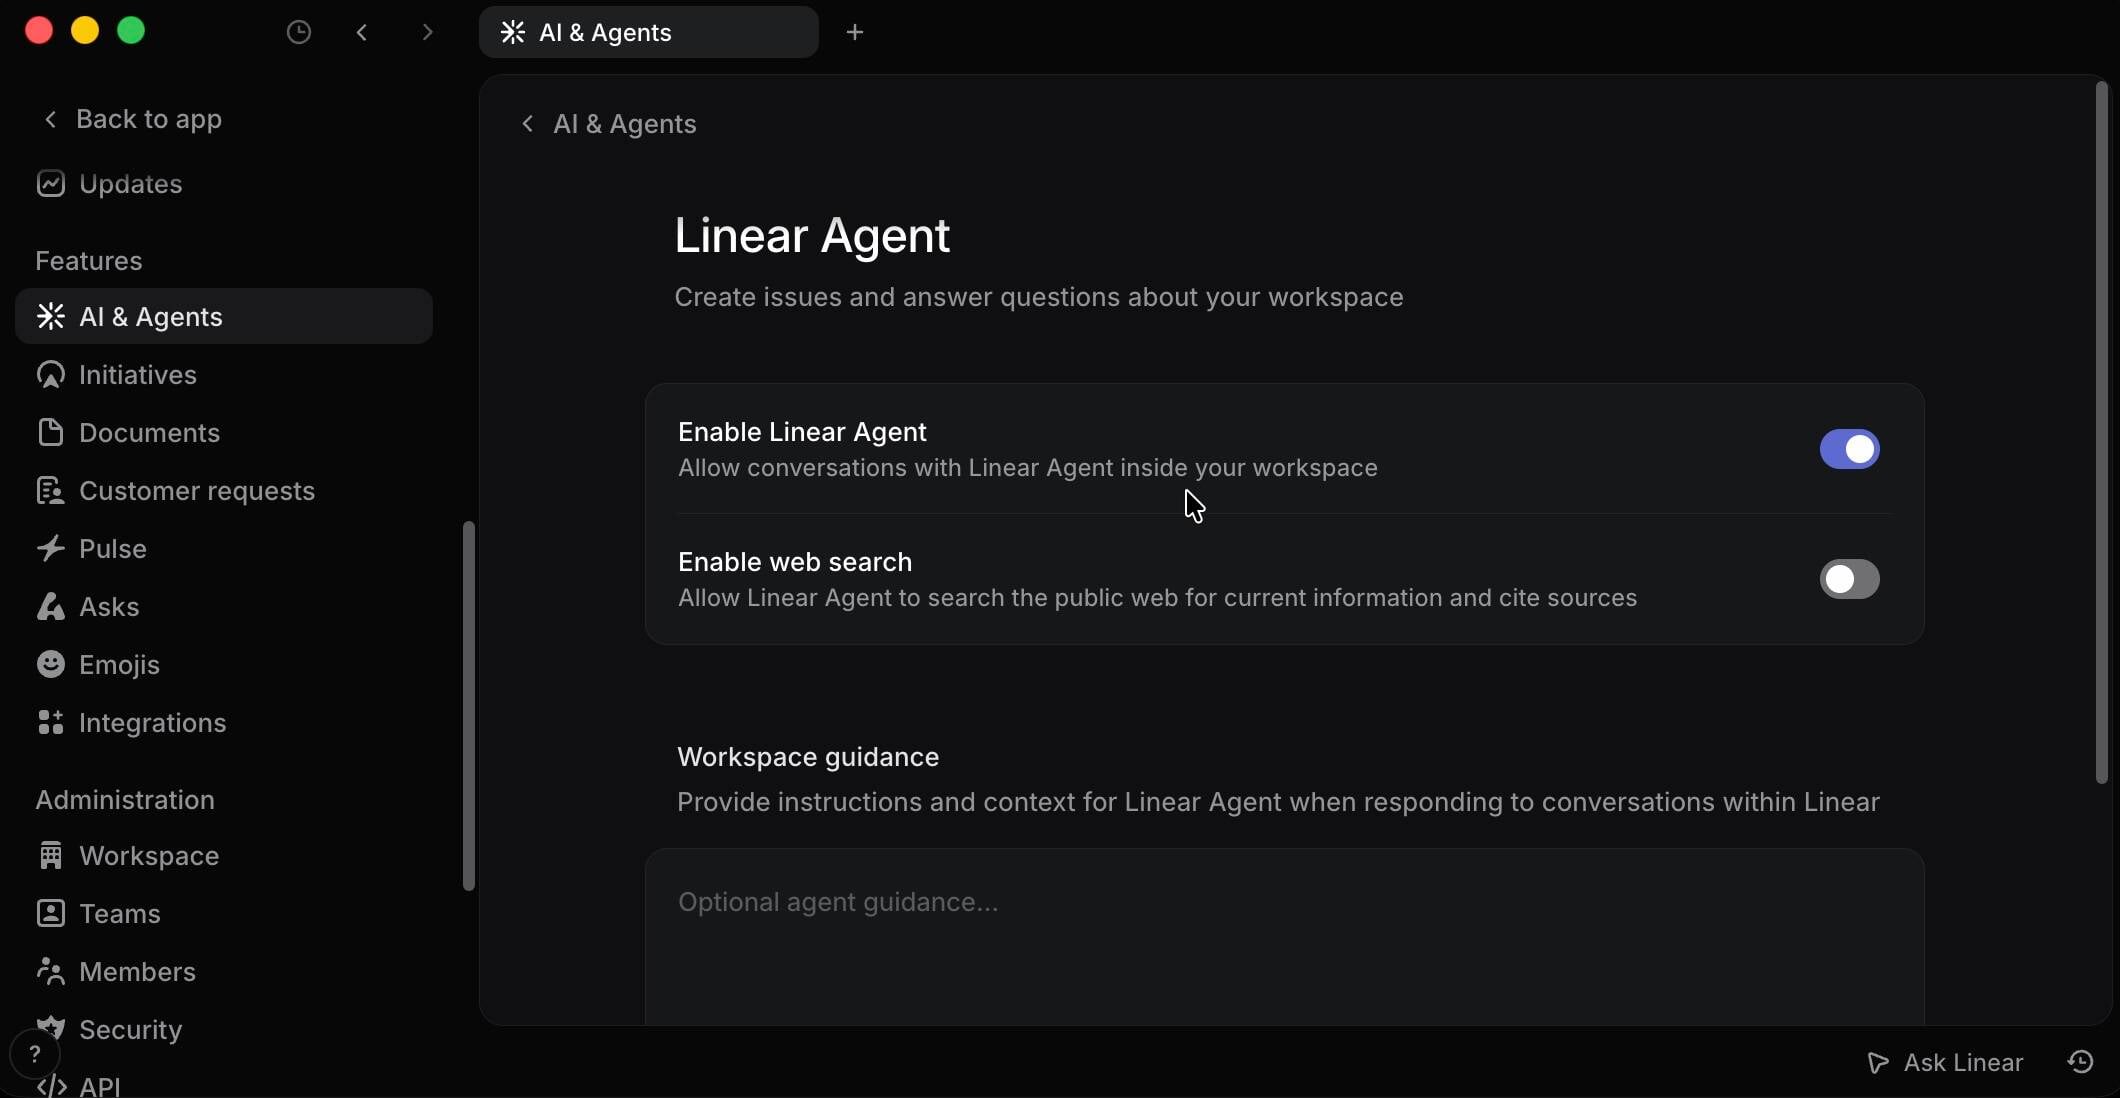Open history clock icon in title bar
The height and width of the screenshot is (1098, 2120).
point(298,32)
